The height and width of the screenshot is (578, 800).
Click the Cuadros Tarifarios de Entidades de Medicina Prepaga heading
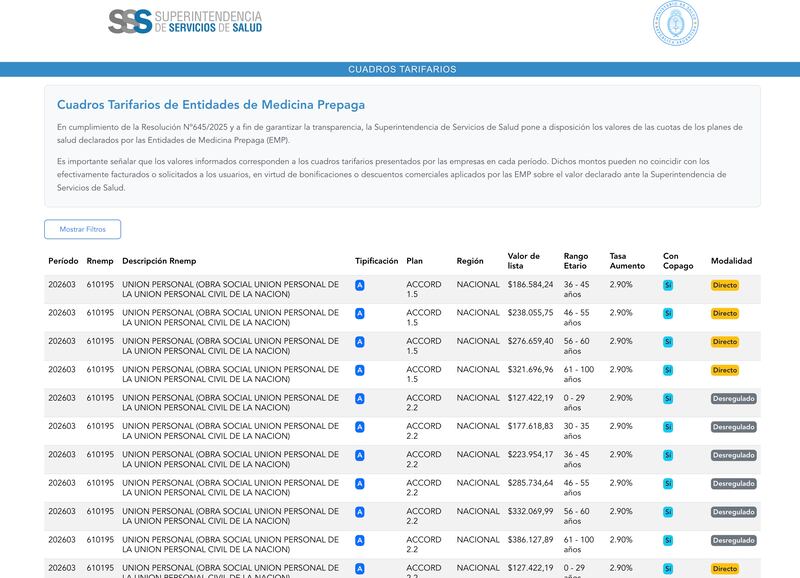point(211,105)
